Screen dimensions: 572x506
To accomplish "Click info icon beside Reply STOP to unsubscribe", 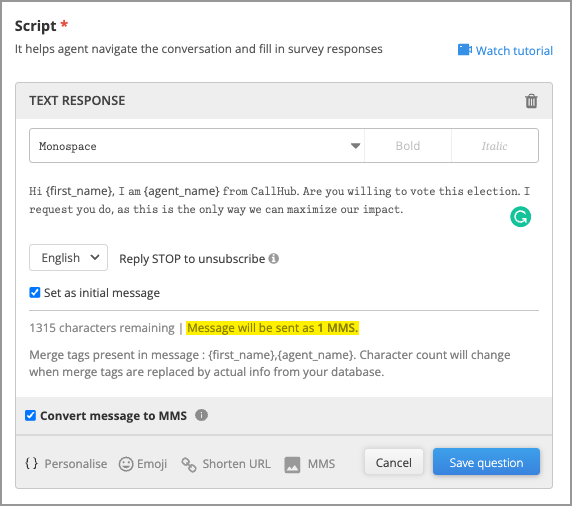I will click(274, 258).
